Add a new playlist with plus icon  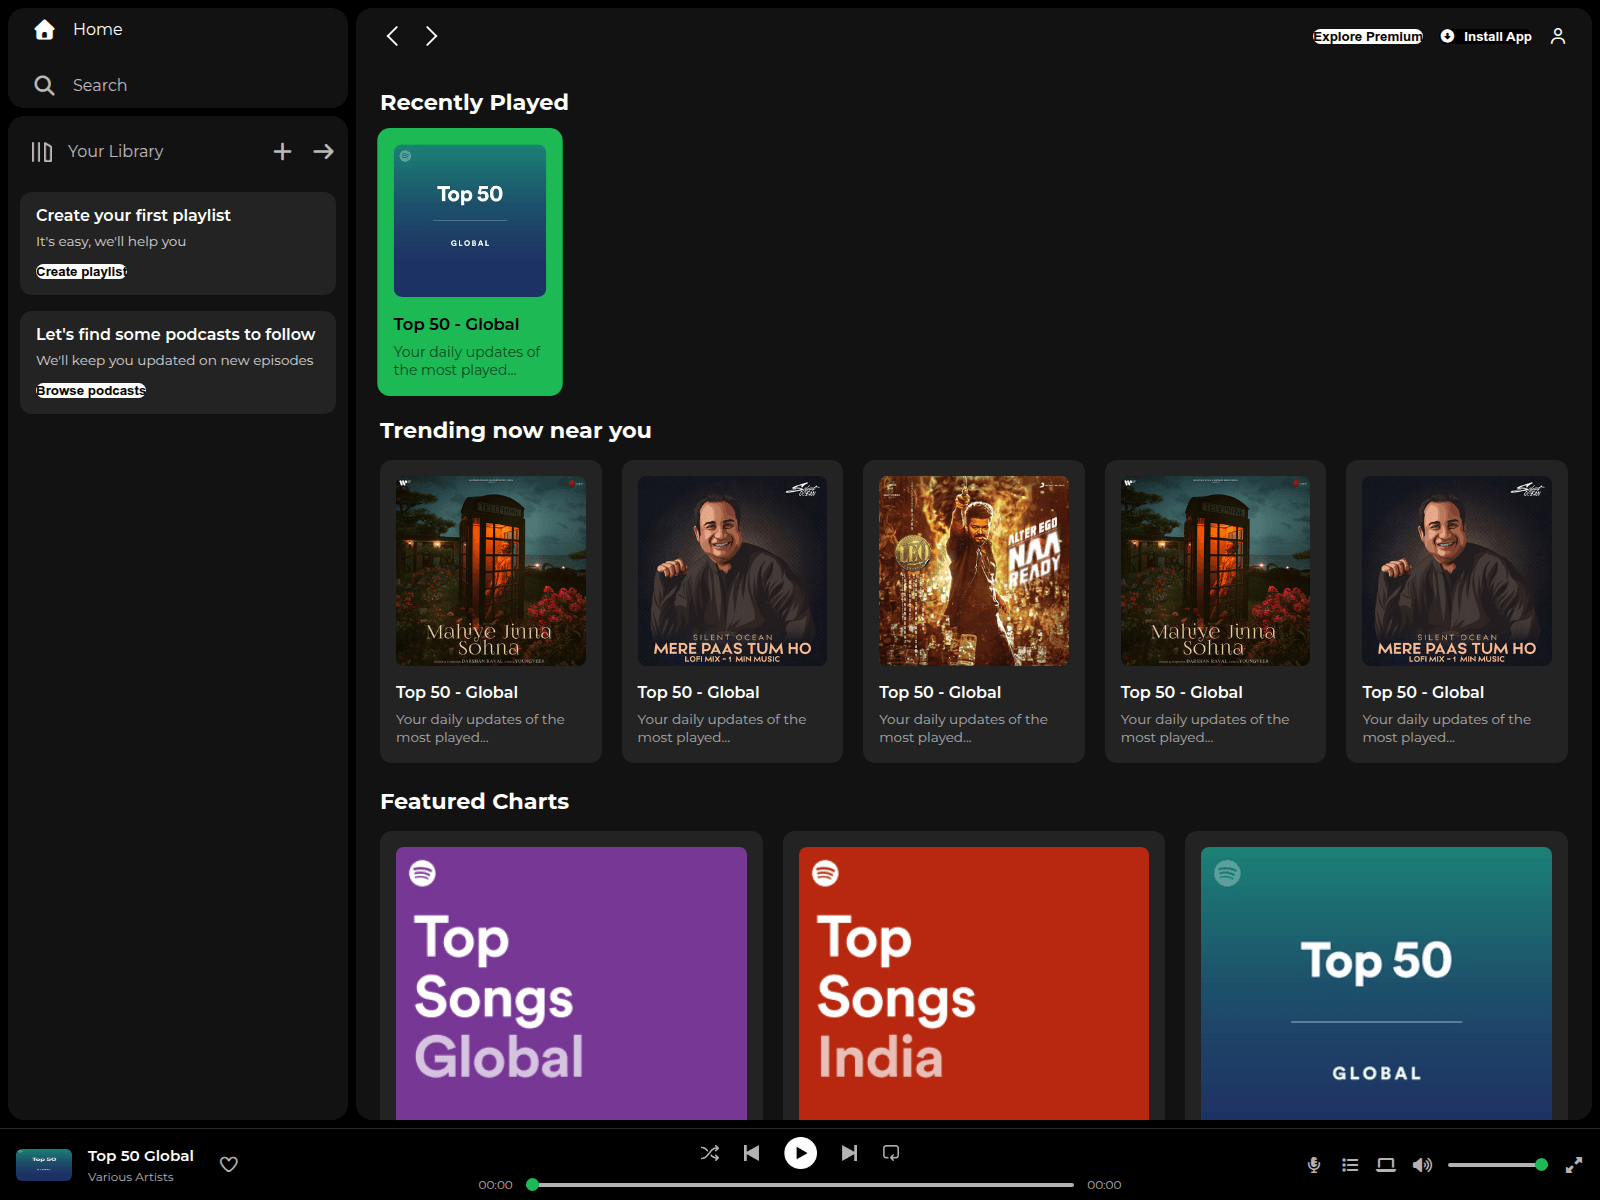pos(283,151)
